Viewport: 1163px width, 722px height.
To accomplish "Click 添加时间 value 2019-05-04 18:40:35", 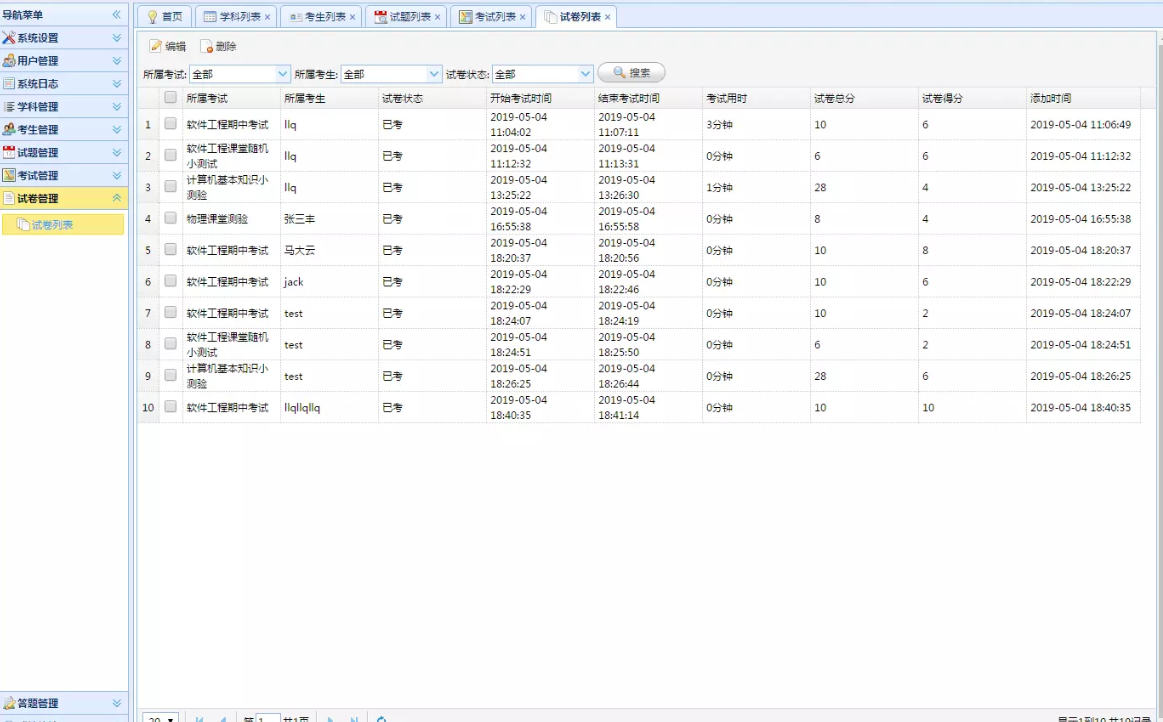I will tap(1081, 407).
